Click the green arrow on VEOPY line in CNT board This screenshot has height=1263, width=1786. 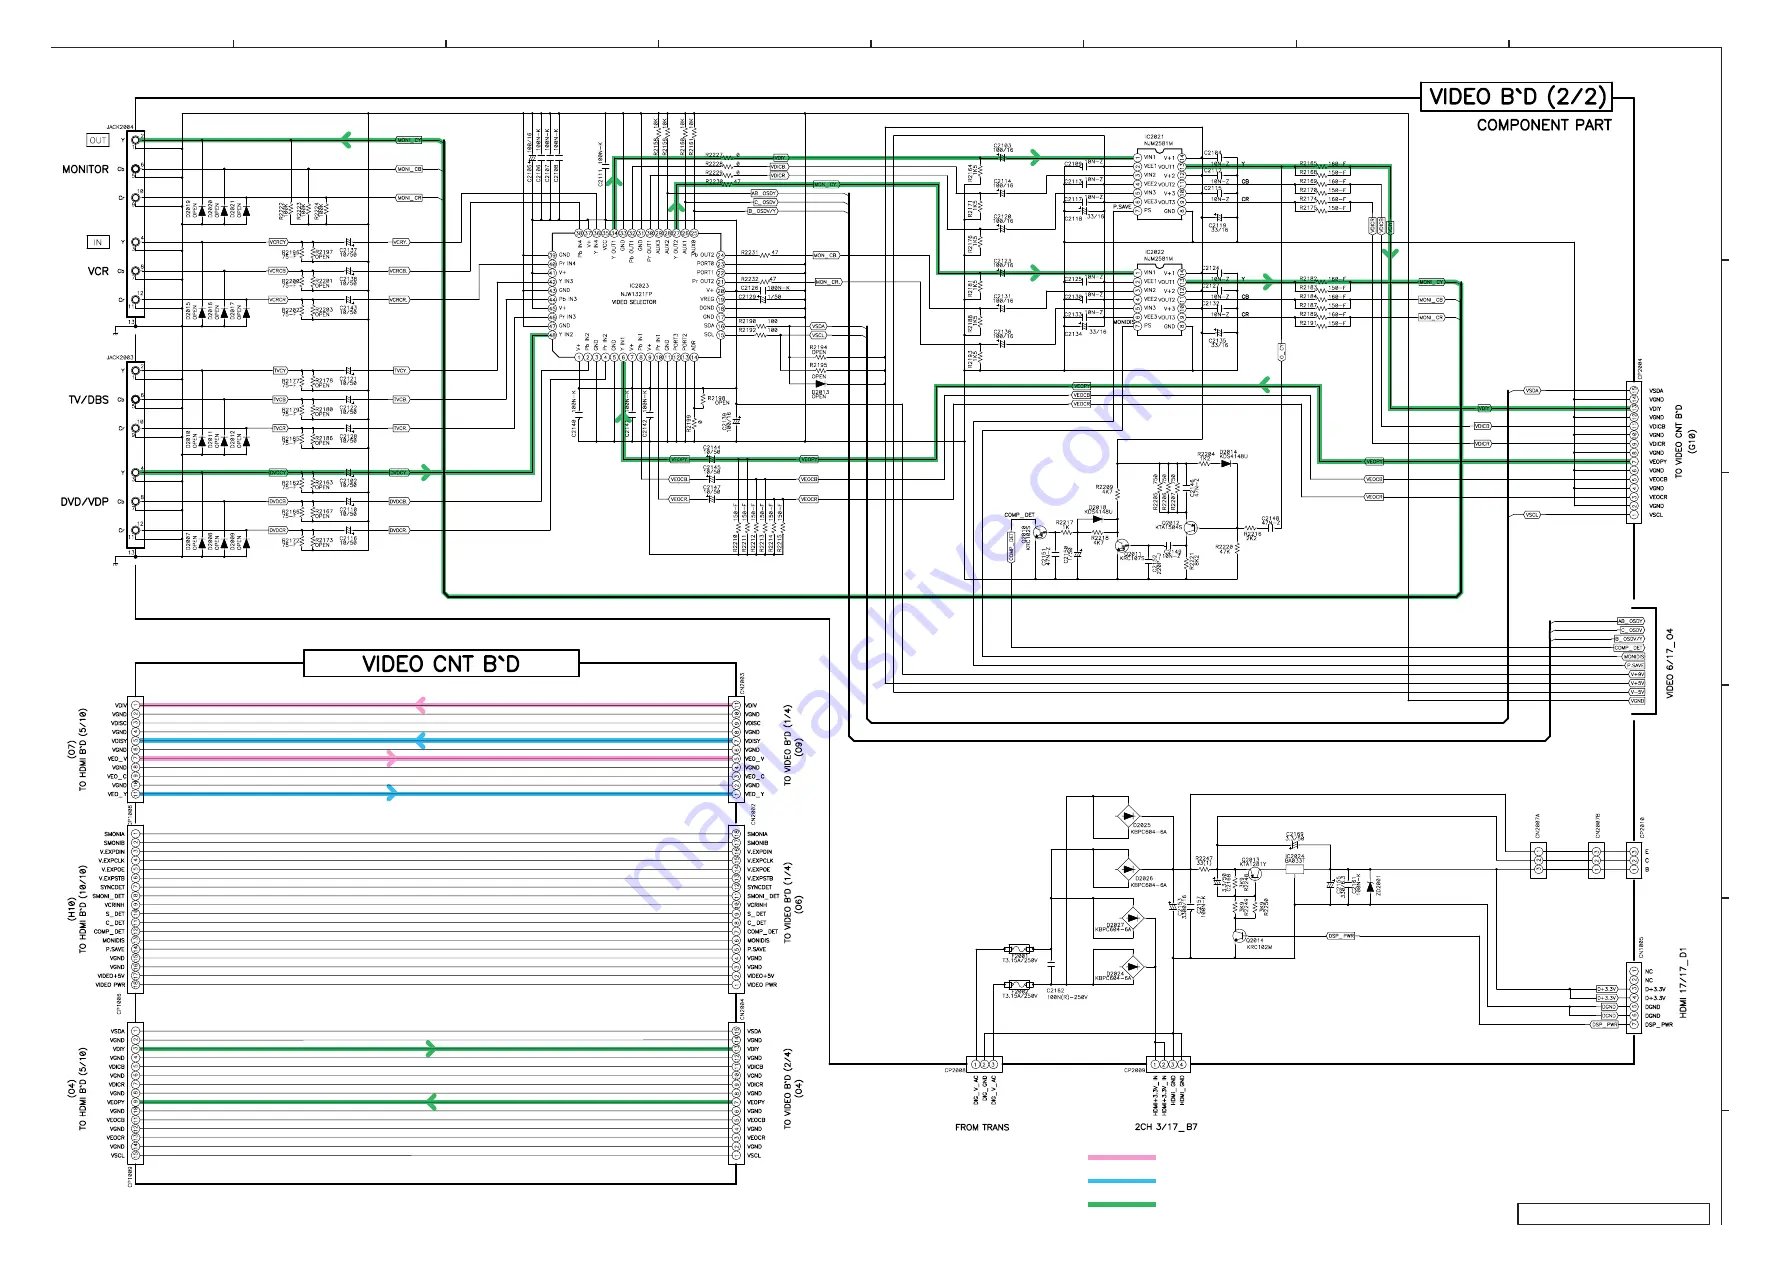(x=430, y=1102)
